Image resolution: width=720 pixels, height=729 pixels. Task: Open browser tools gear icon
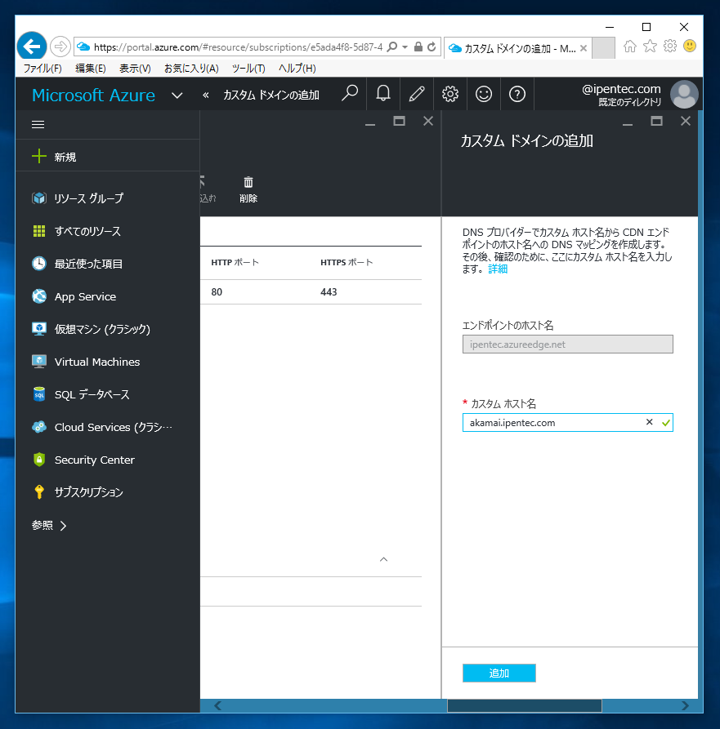(x=670, y=46)
